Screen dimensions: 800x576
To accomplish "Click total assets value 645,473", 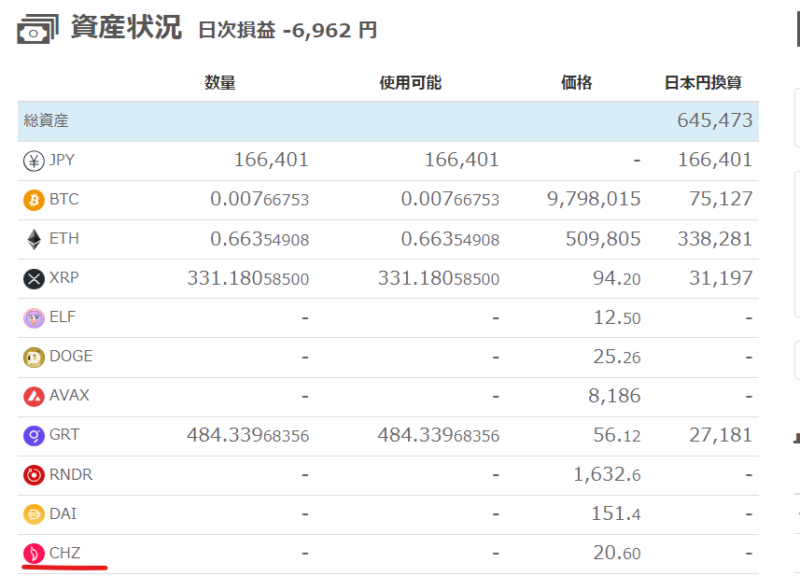I will (x=714, y=120).
